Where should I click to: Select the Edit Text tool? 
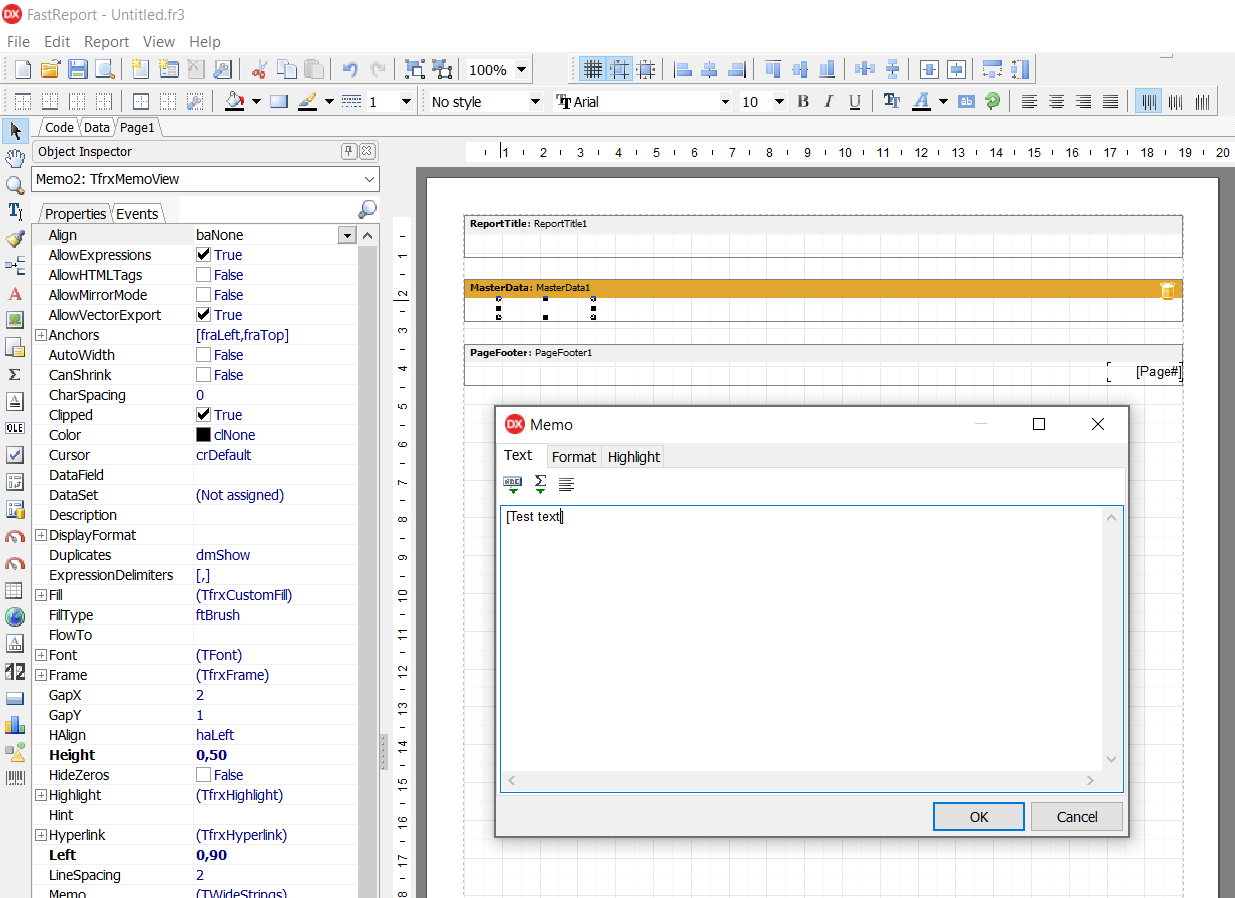pos(15,212)
